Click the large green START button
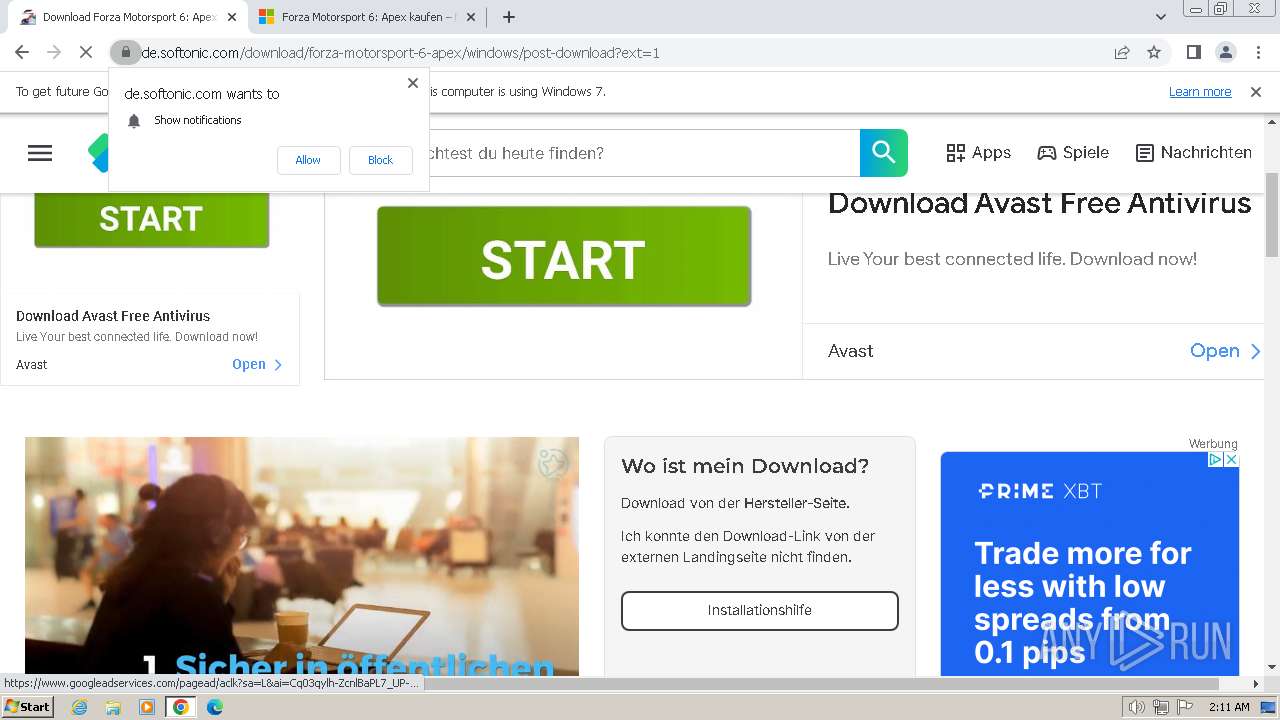This screenshot has height=720, width=1280. point(564,256)
